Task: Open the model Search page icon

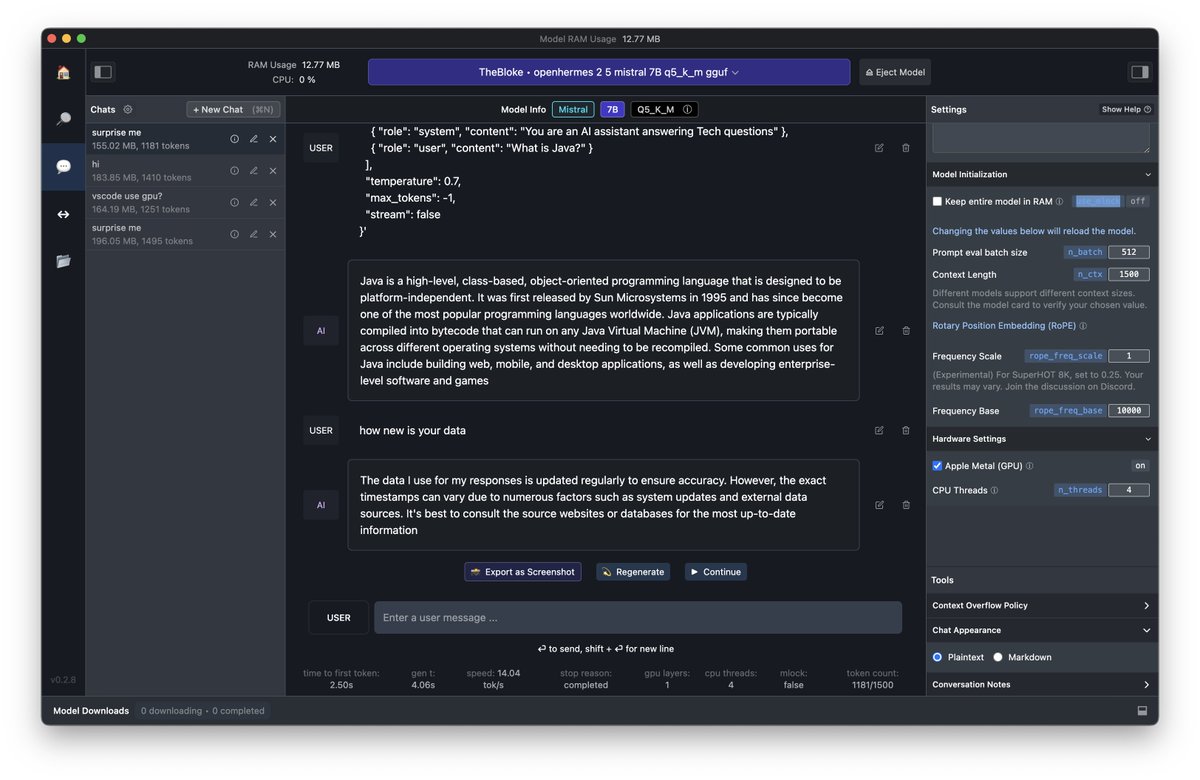Action: (63, 119)
